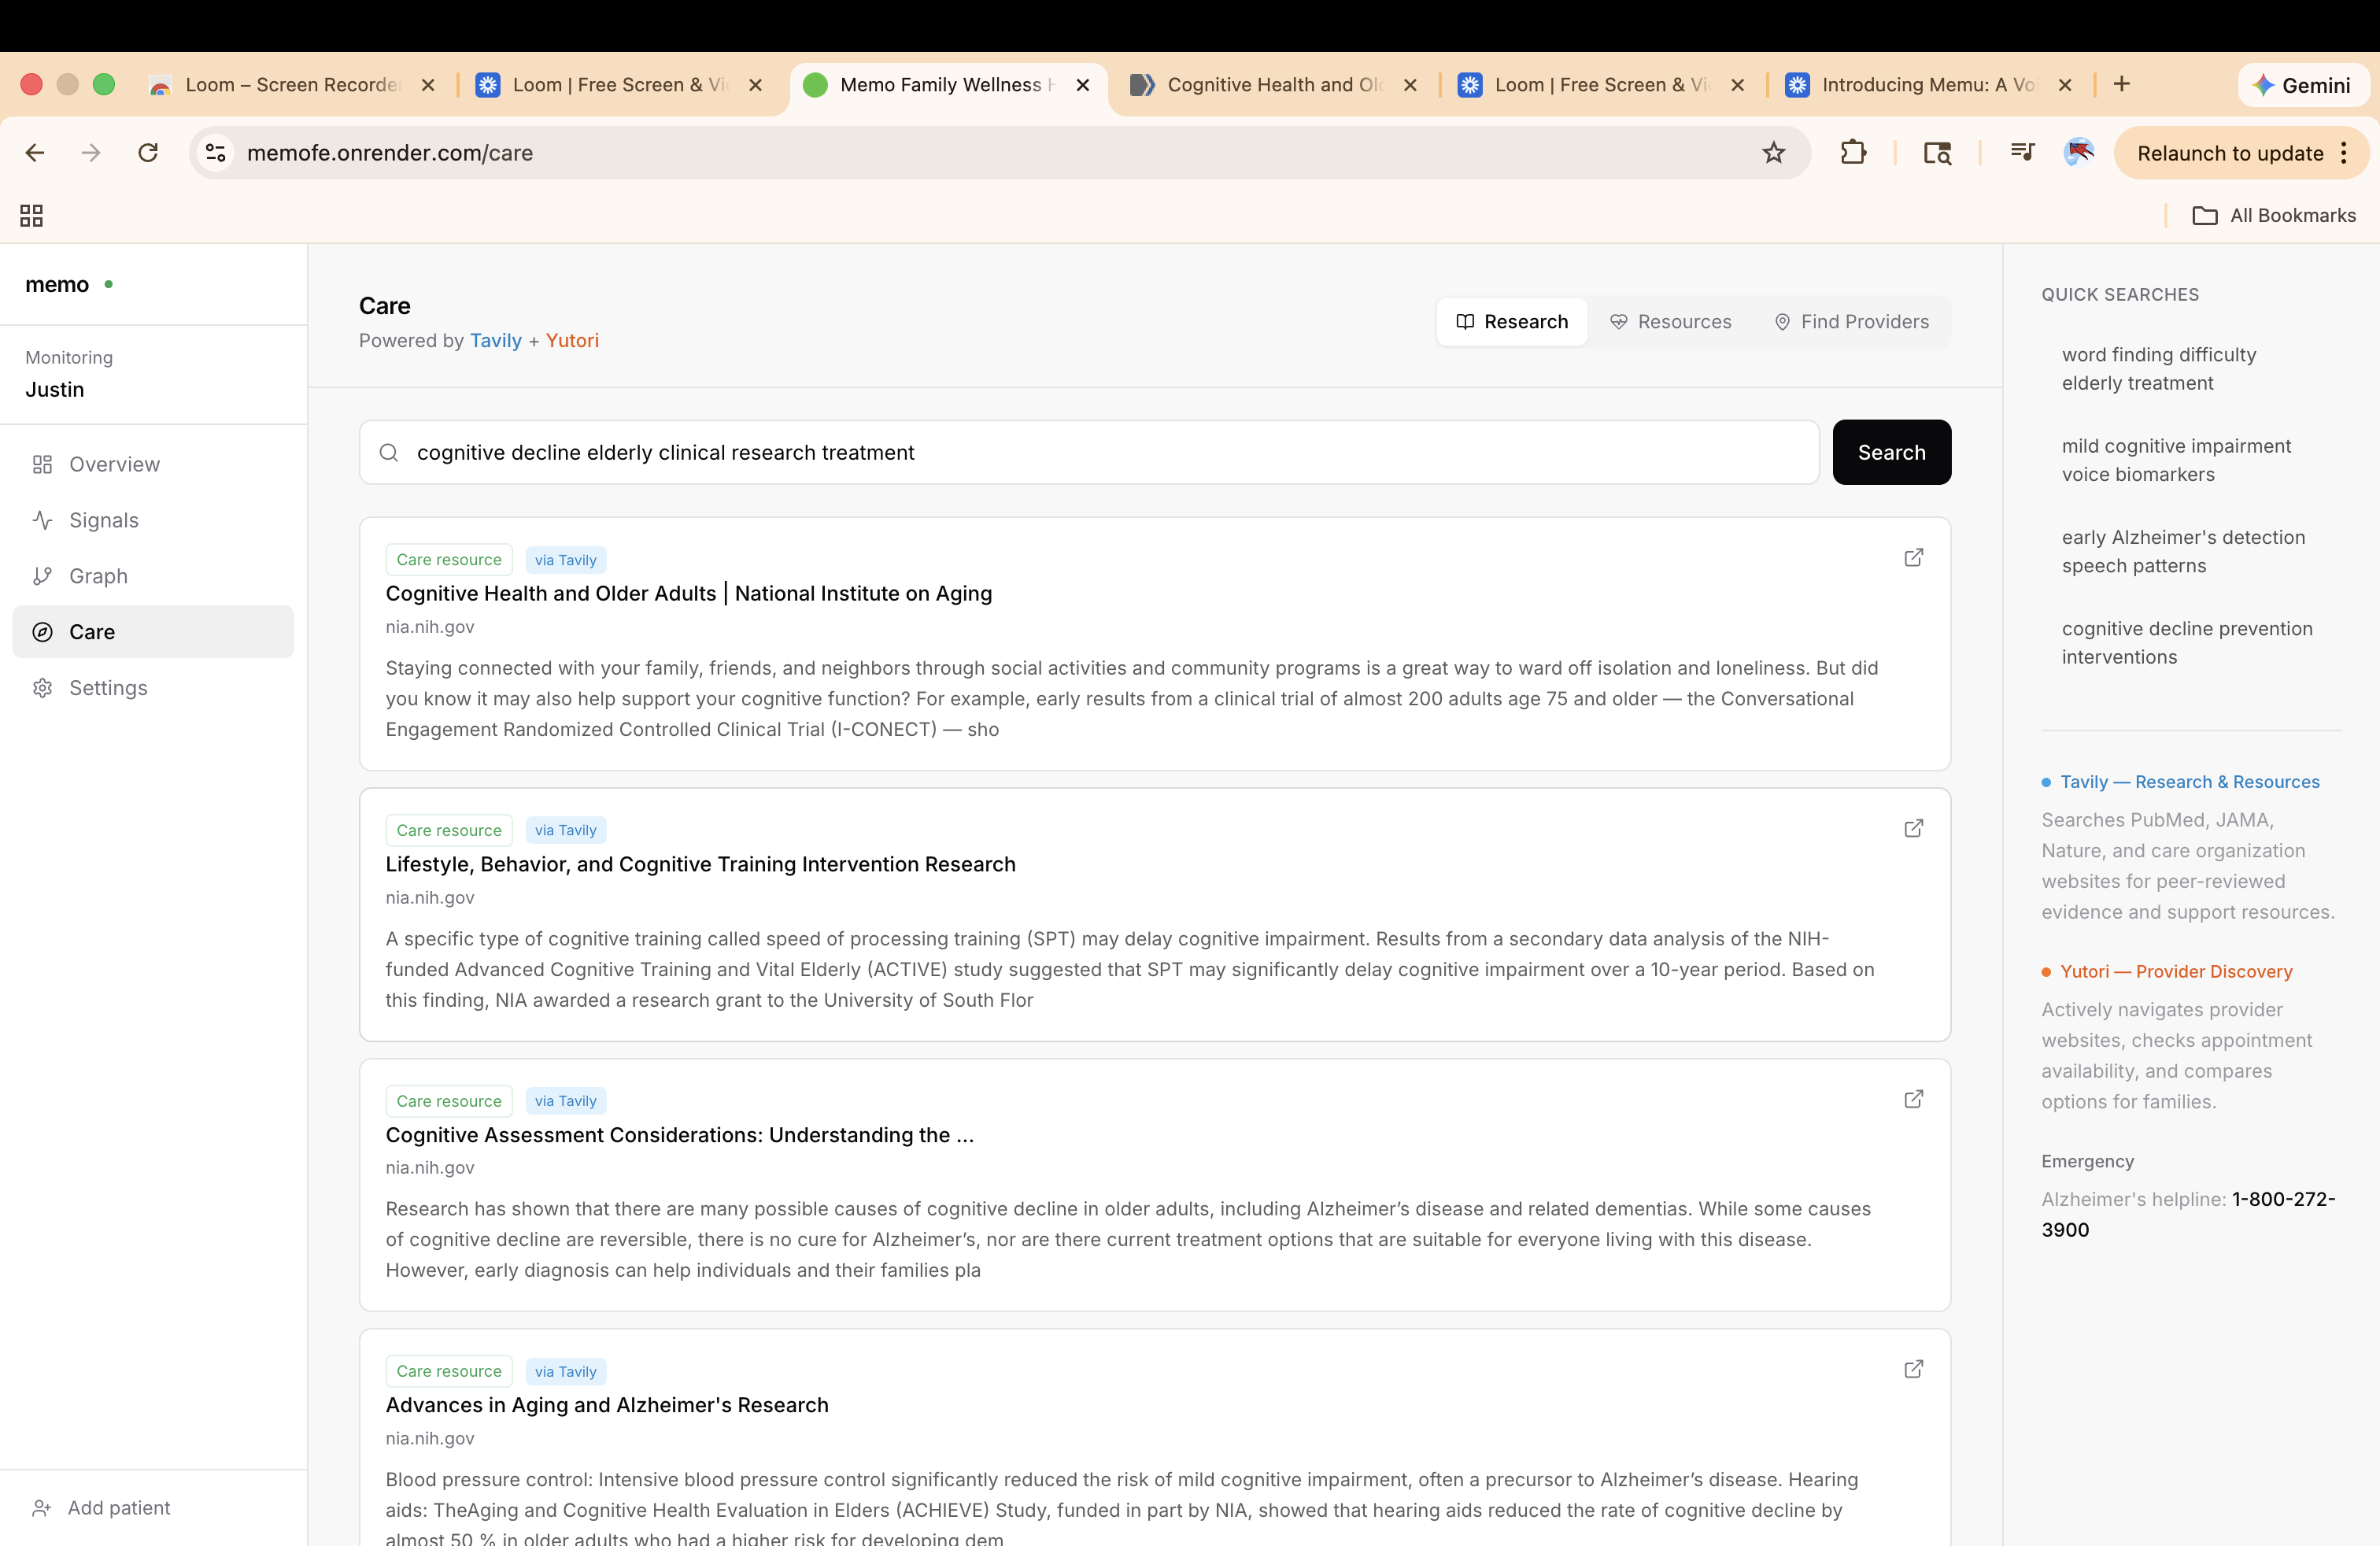Image resolution: width=2380 pixels, height=1546 pixels.
Task: Open the Overview page in sidebar
Action: tap(114, 464)
